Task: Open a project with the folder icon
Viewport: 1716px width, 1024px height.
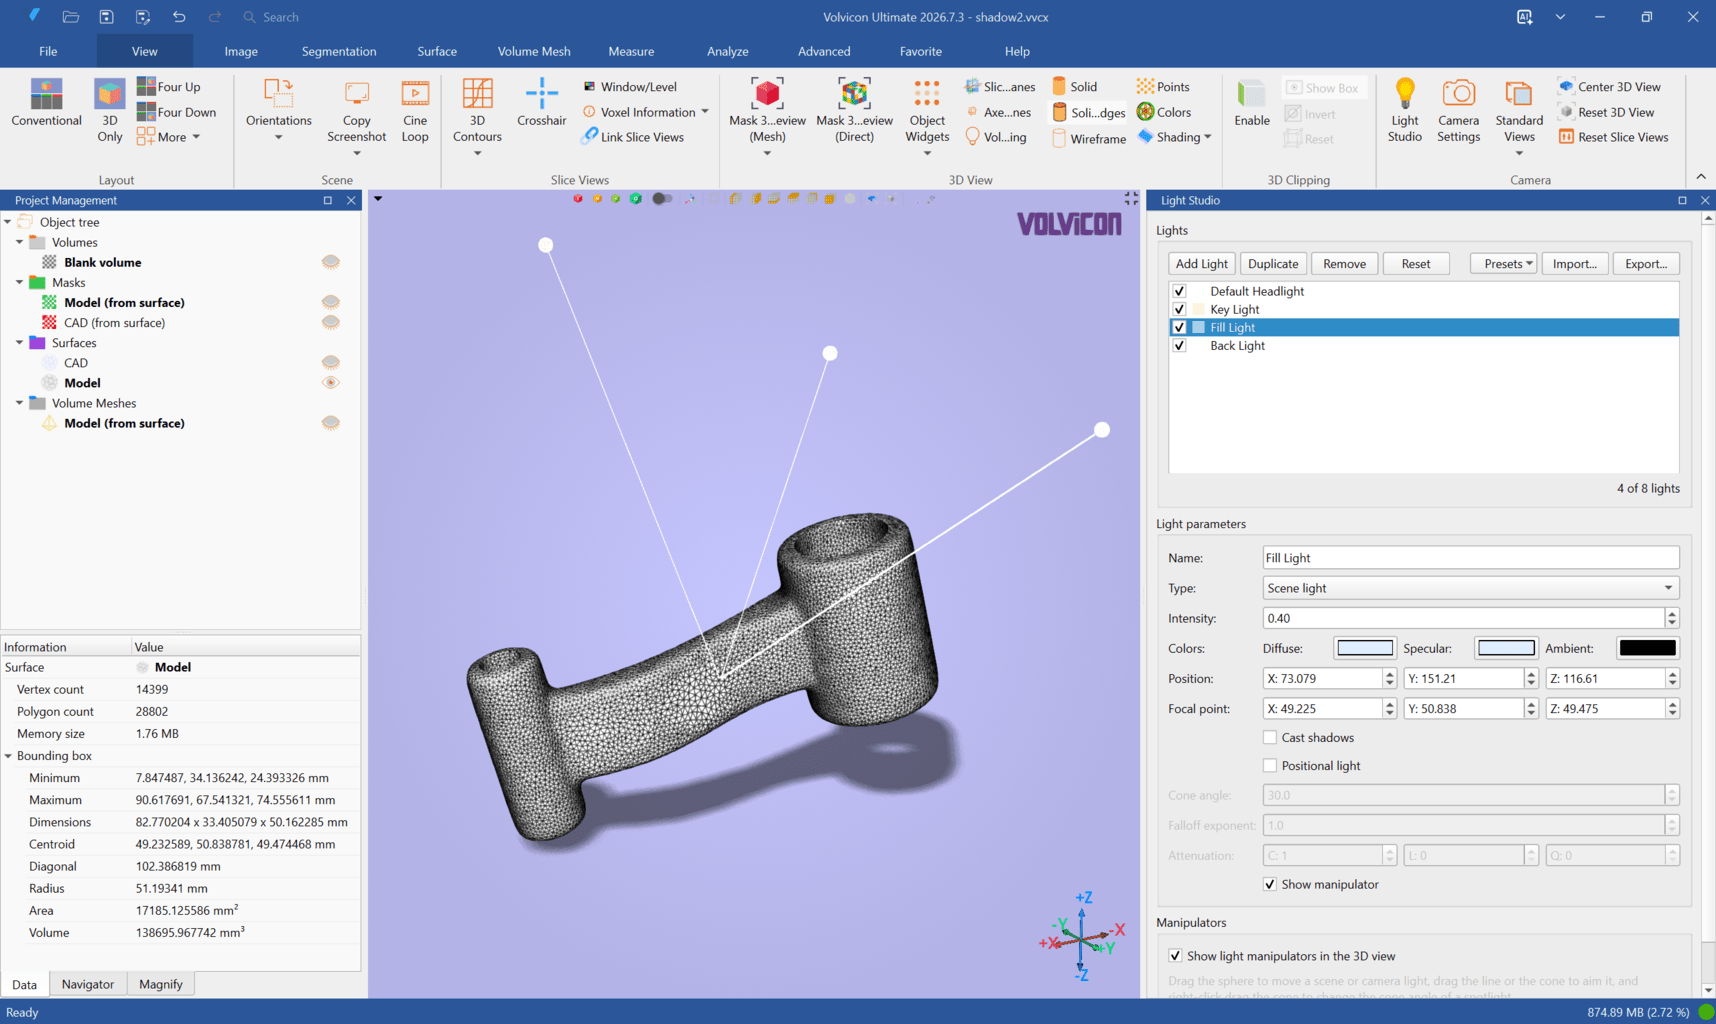Action: (70, 17)
